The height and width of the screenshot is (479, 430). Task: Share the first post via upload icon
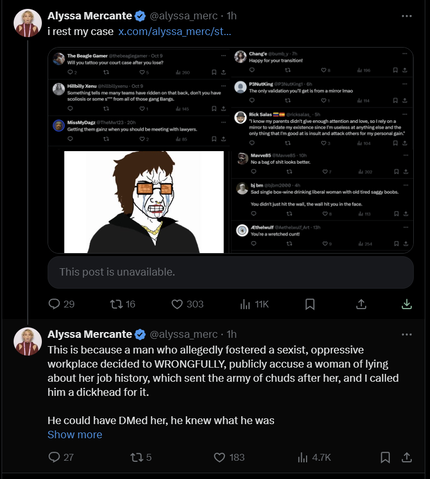coord(361,304)
